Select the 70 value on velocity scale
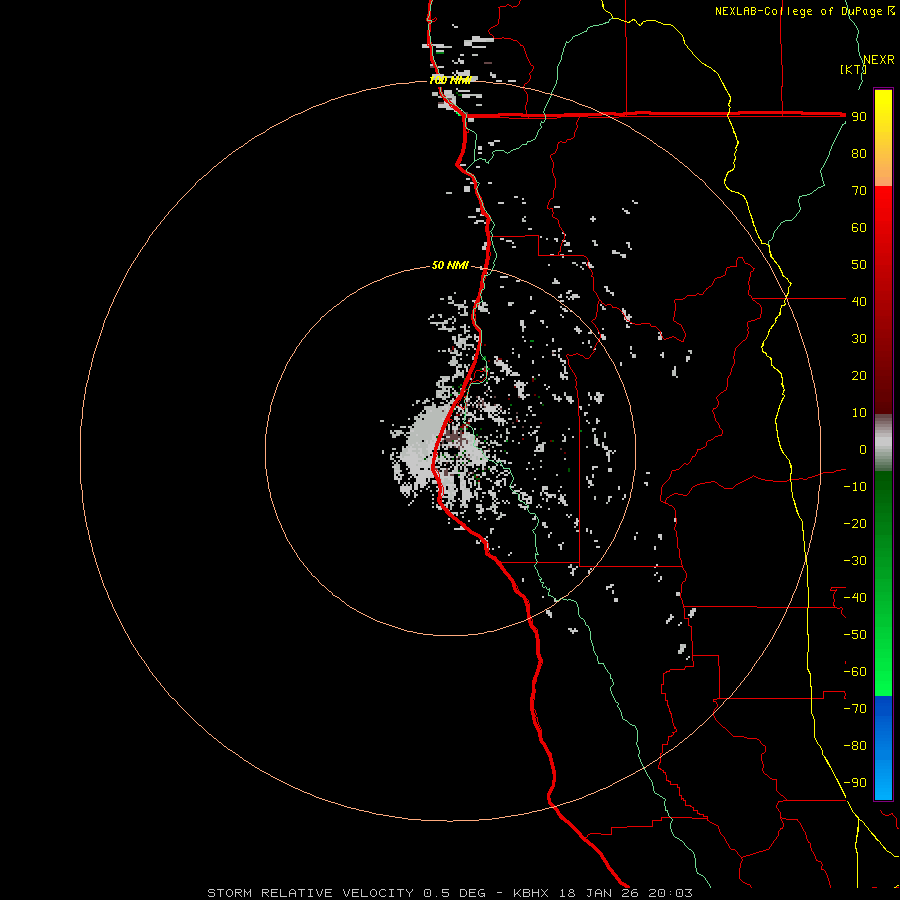The width and height of the screenshot is (900, 900). tap(859, 191)
